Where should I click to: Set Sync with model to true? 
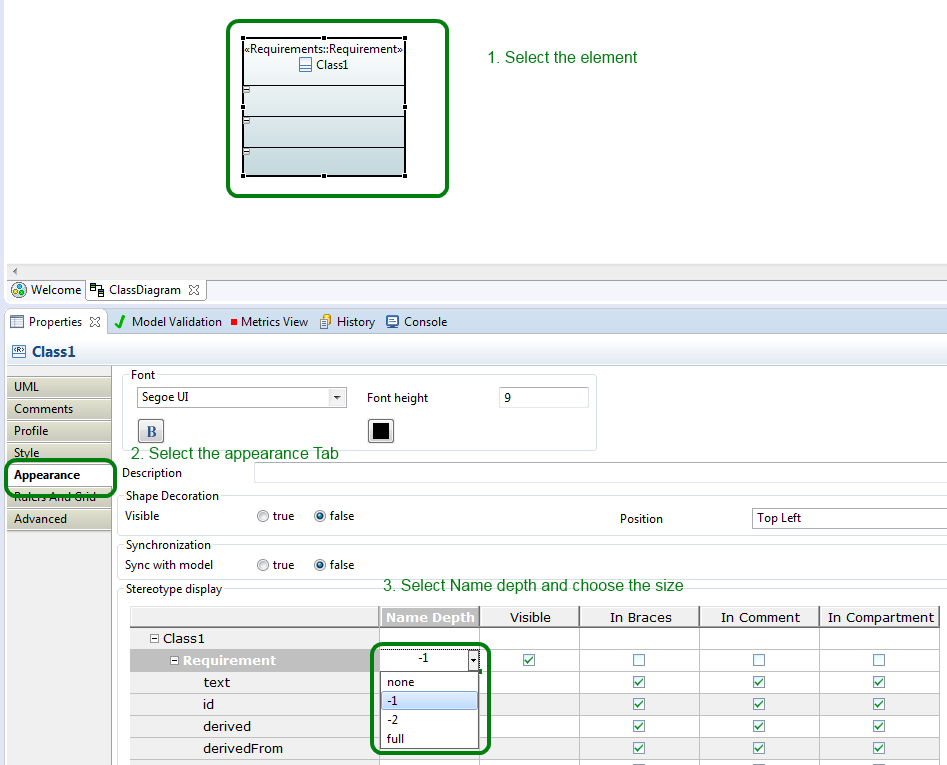point(263,565)
